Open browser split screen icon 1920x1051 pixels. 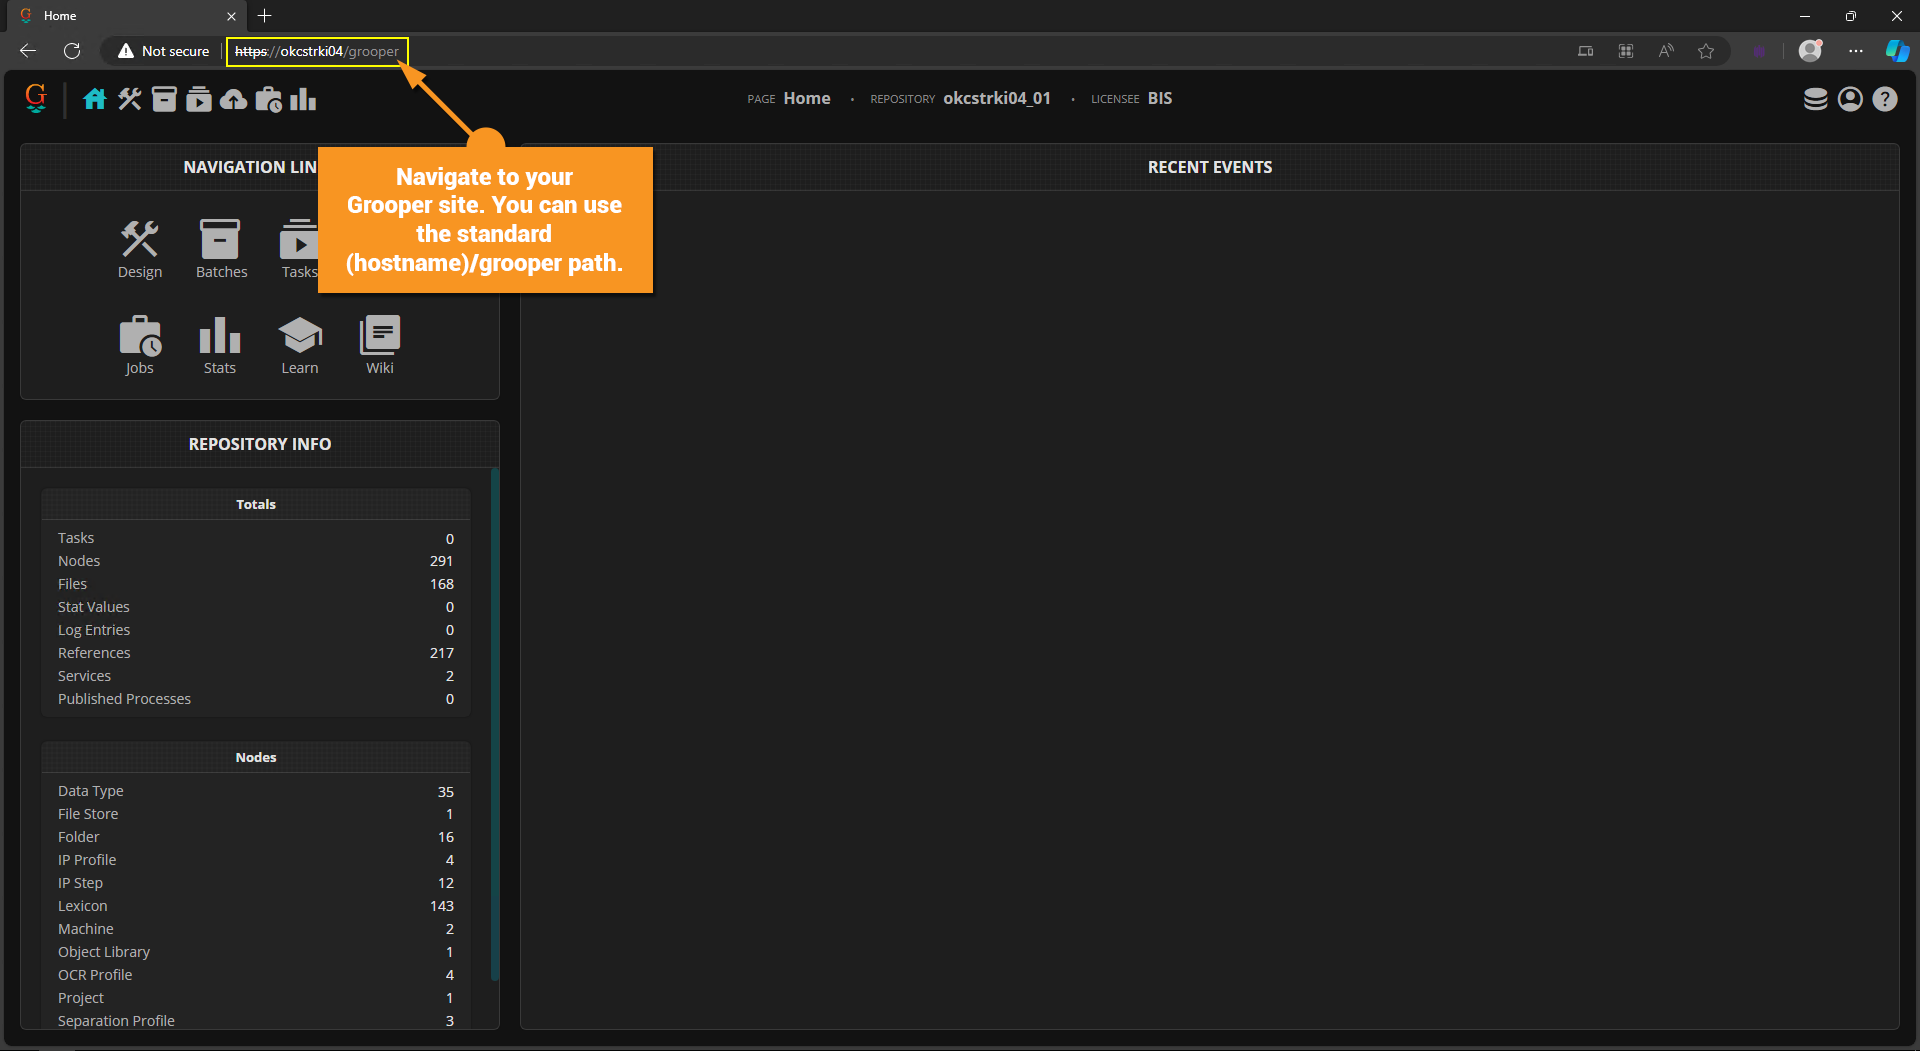(1586, 51)
